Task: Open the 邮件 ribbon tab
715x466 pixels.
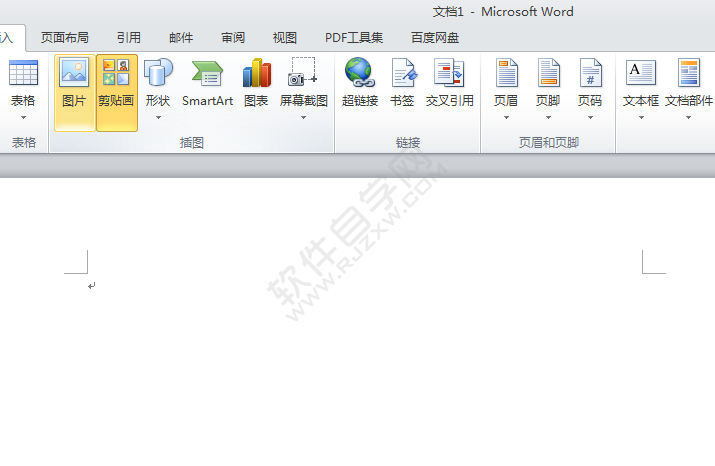Action: pyautogui.click(x=181, y=37)
